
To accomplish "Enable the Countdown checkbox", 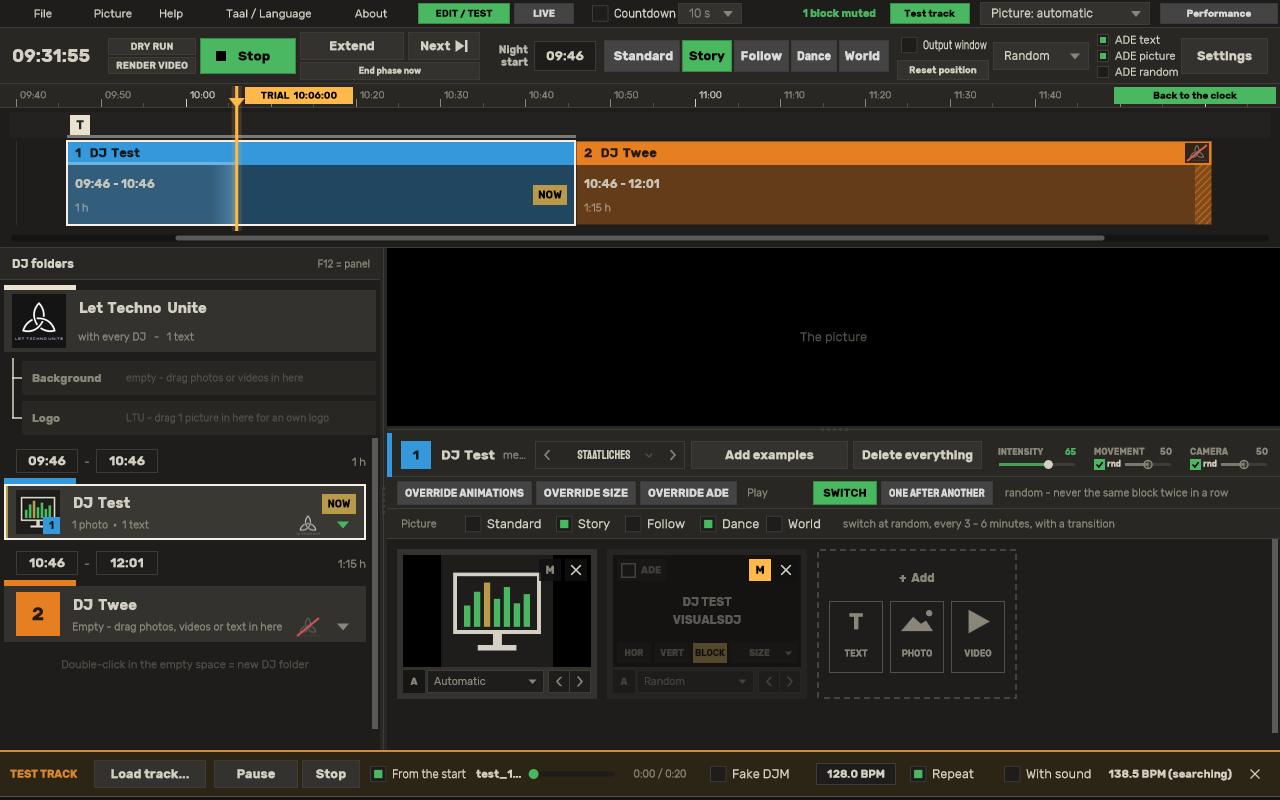I will pyautogui.click(x=600, y=14).
